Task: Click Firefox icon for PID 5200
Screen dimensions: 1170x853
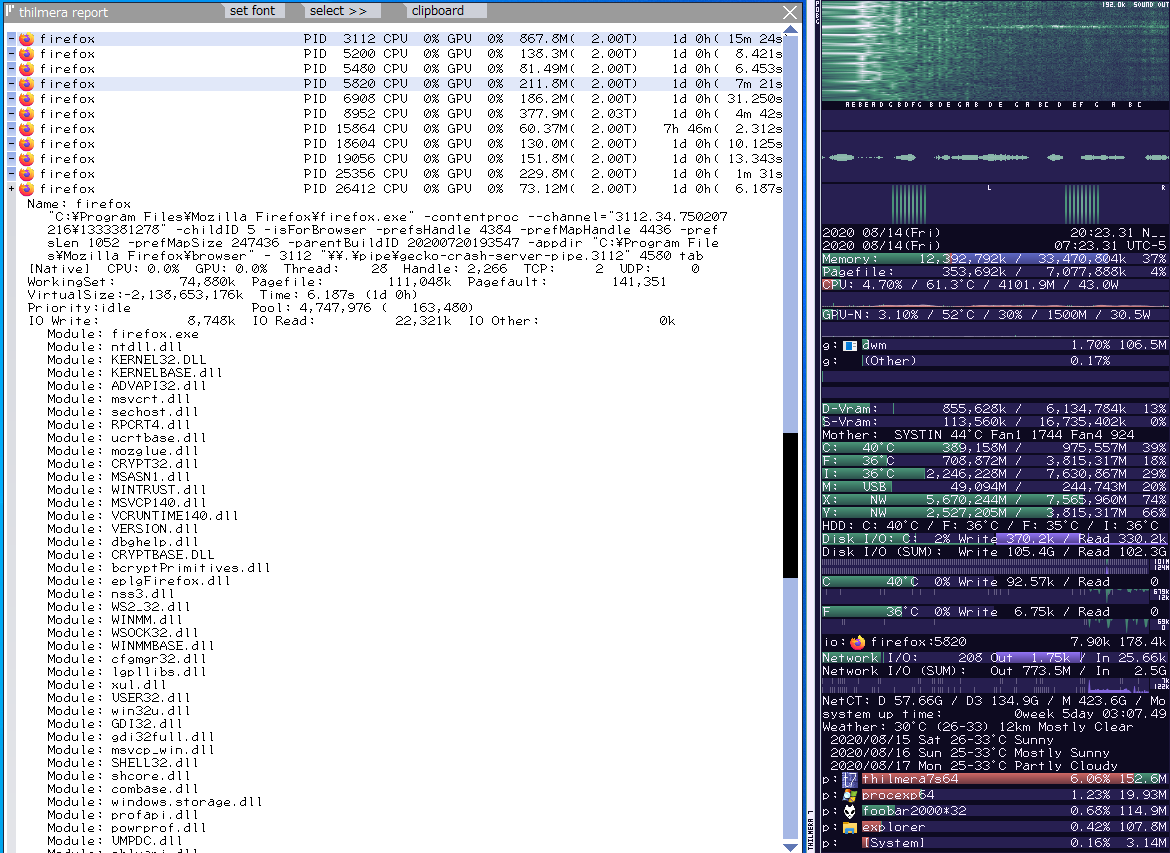Action: click(26, 54)
